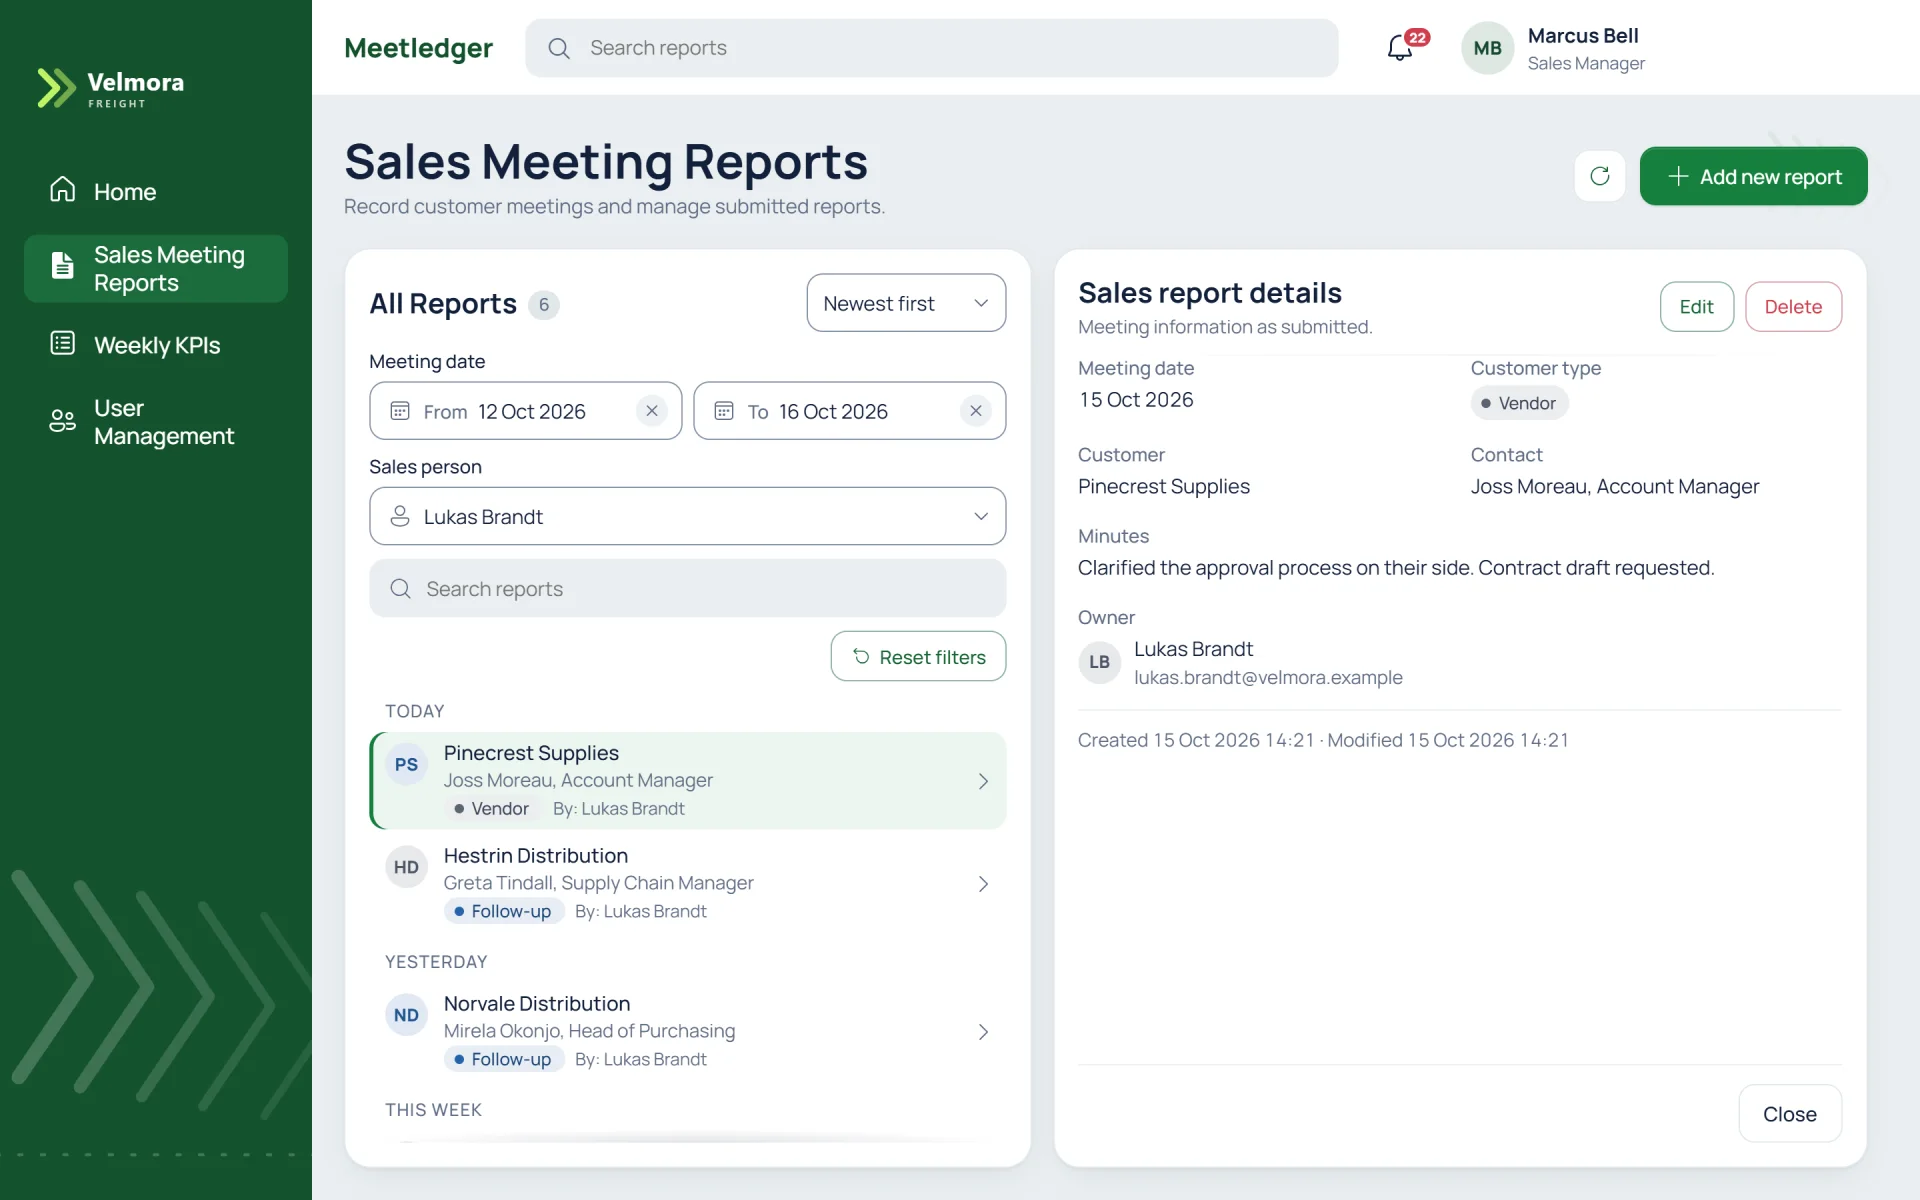Delete the sales report
The image size is (1920, 1200).
tap(1793, 307)
